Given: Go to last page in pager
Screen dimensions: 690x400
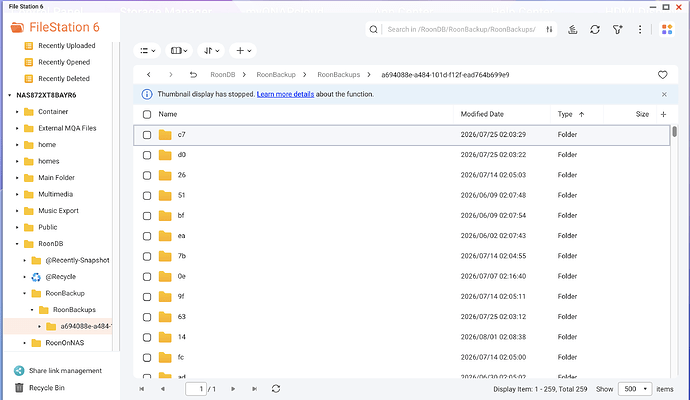Looking at the screenshot, I should (254, 389).
